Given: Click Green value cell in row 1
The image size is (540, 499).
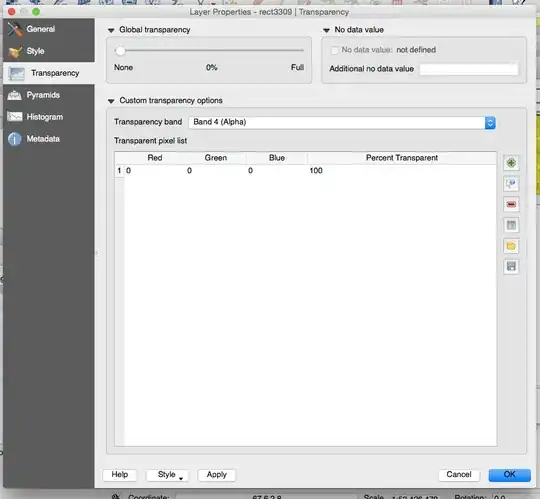Looking at the screenshot, I should pyautogui.click(x=216, y=170).
